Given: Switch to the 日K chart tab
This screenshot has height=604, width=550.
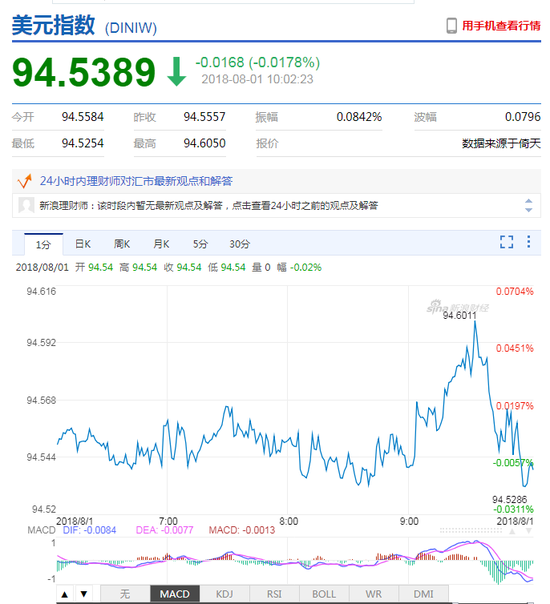Looking at the screenshot, I should 83,244.
